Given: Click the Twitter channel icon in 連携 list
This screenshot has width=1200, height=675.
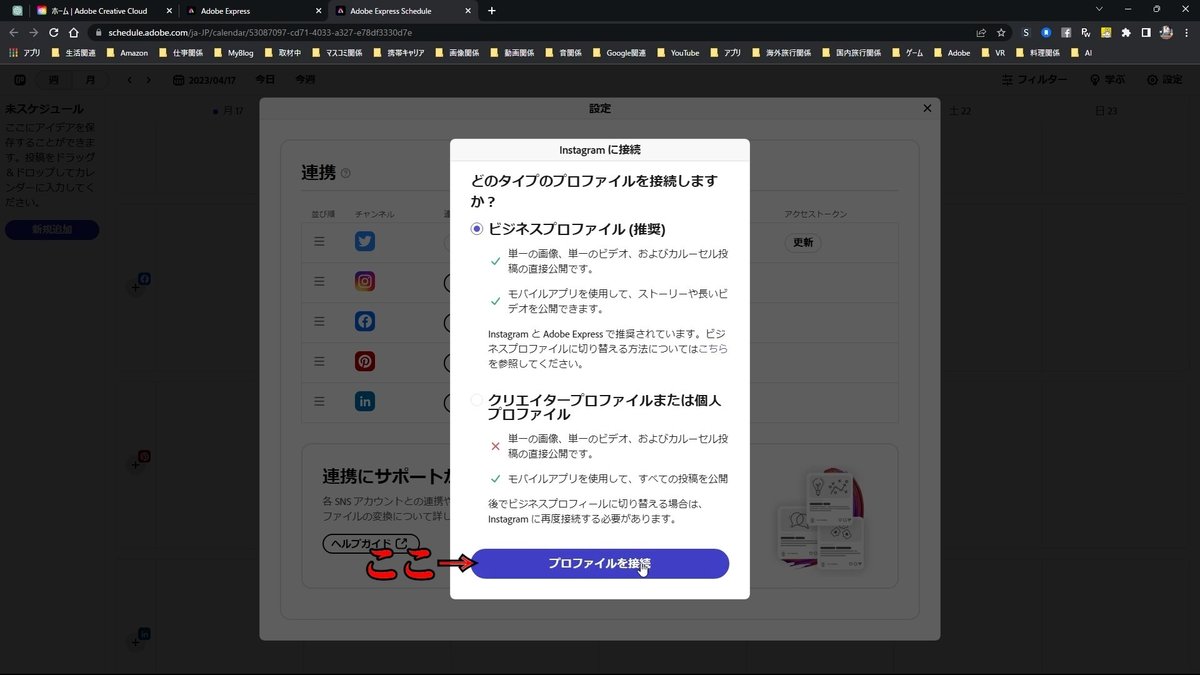Looking at the screenshot, I should coord(365,242).
